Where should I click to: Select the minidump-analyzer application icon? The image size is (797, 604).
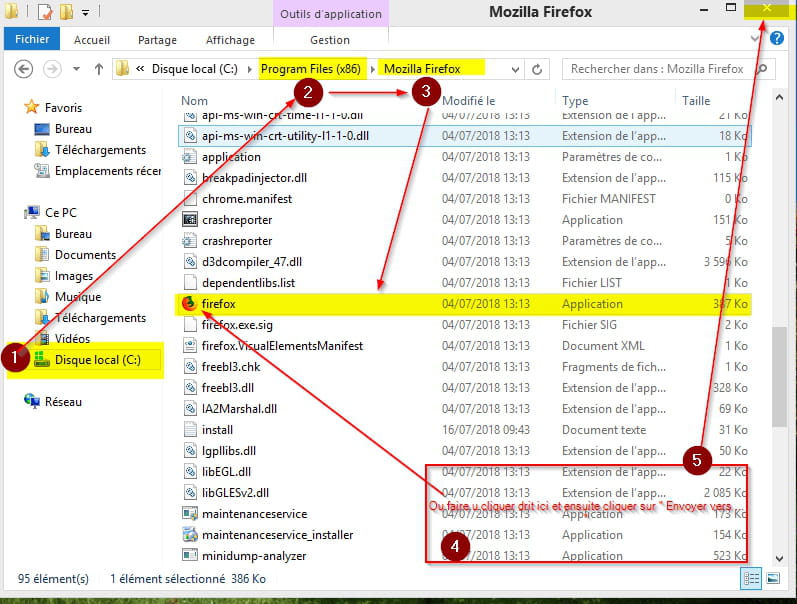click(x=190, y=556)
